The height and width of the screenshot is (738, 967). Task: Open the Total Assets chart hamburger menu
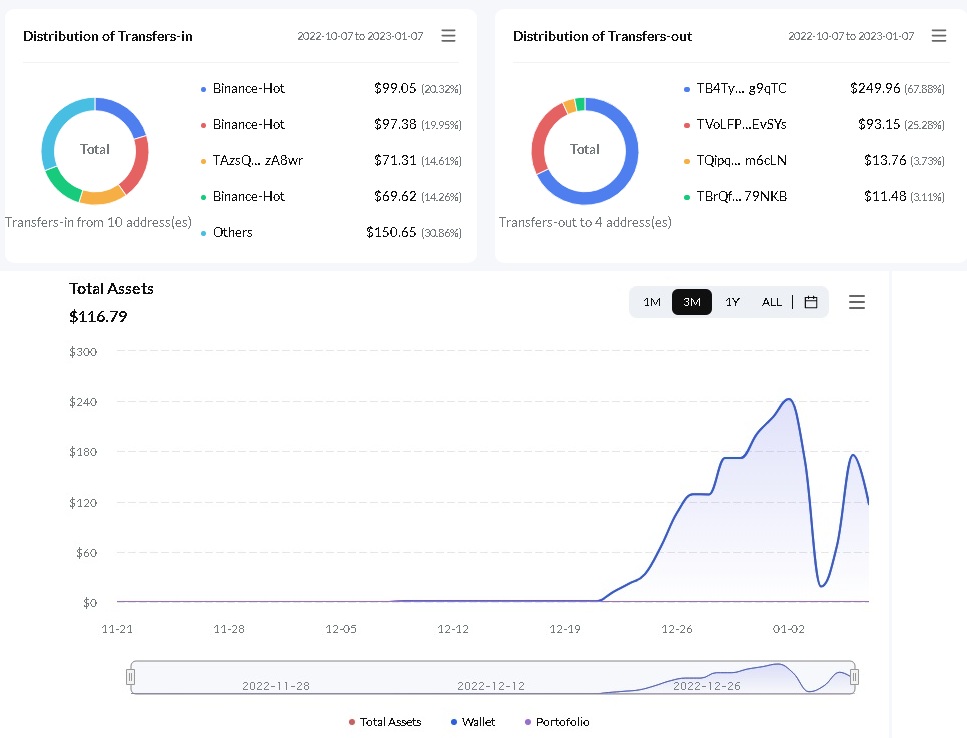click(x=857, y=302)
